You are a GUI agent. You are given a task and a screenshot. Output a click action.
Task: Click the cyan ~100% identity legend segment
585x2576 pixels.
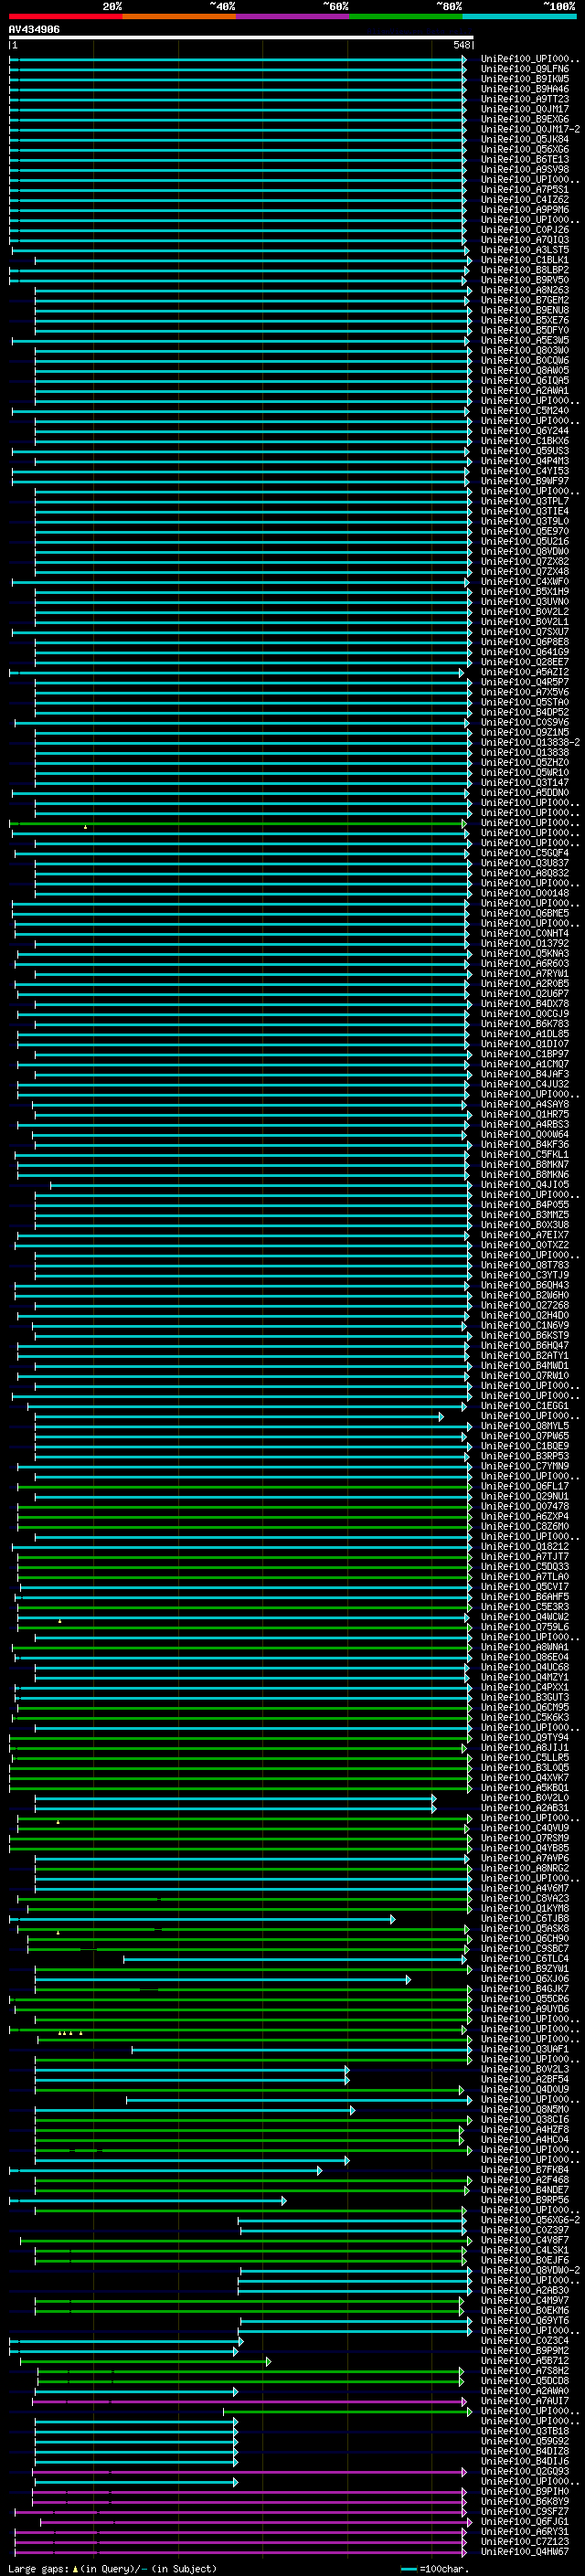point(520,16)
